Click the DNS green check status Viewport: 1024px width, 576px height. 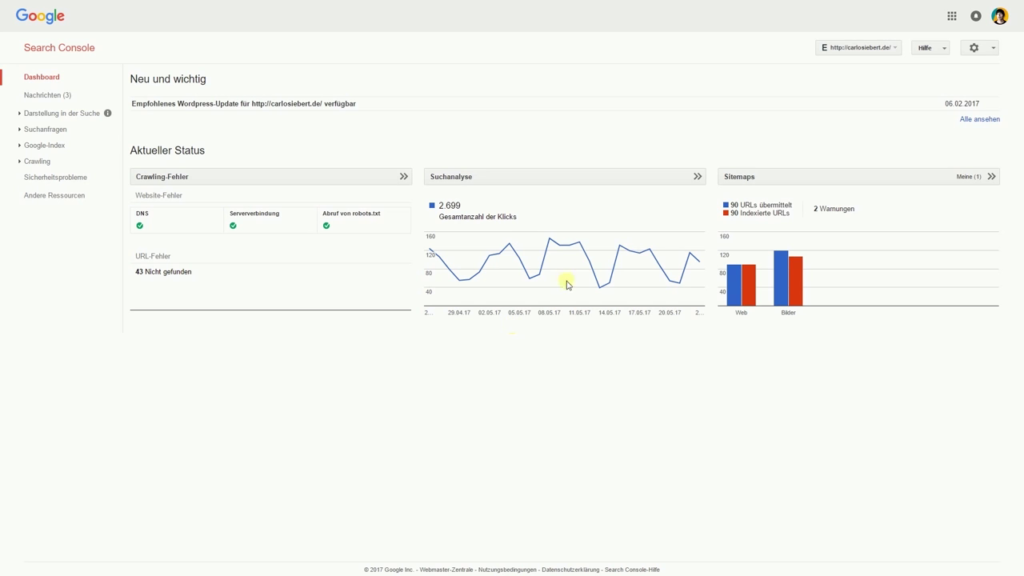pyautogui.click(x=140, y=226)
